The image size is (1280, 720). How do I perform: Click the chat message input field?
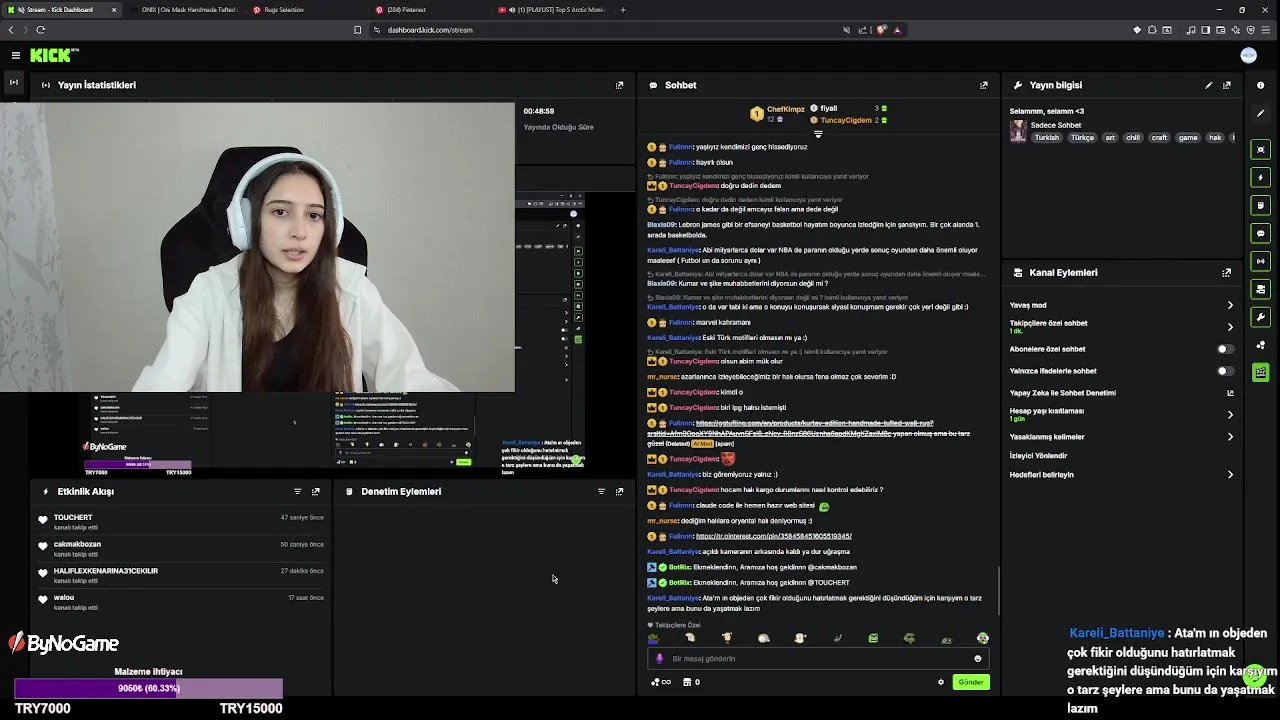click(x=818, y=658)
